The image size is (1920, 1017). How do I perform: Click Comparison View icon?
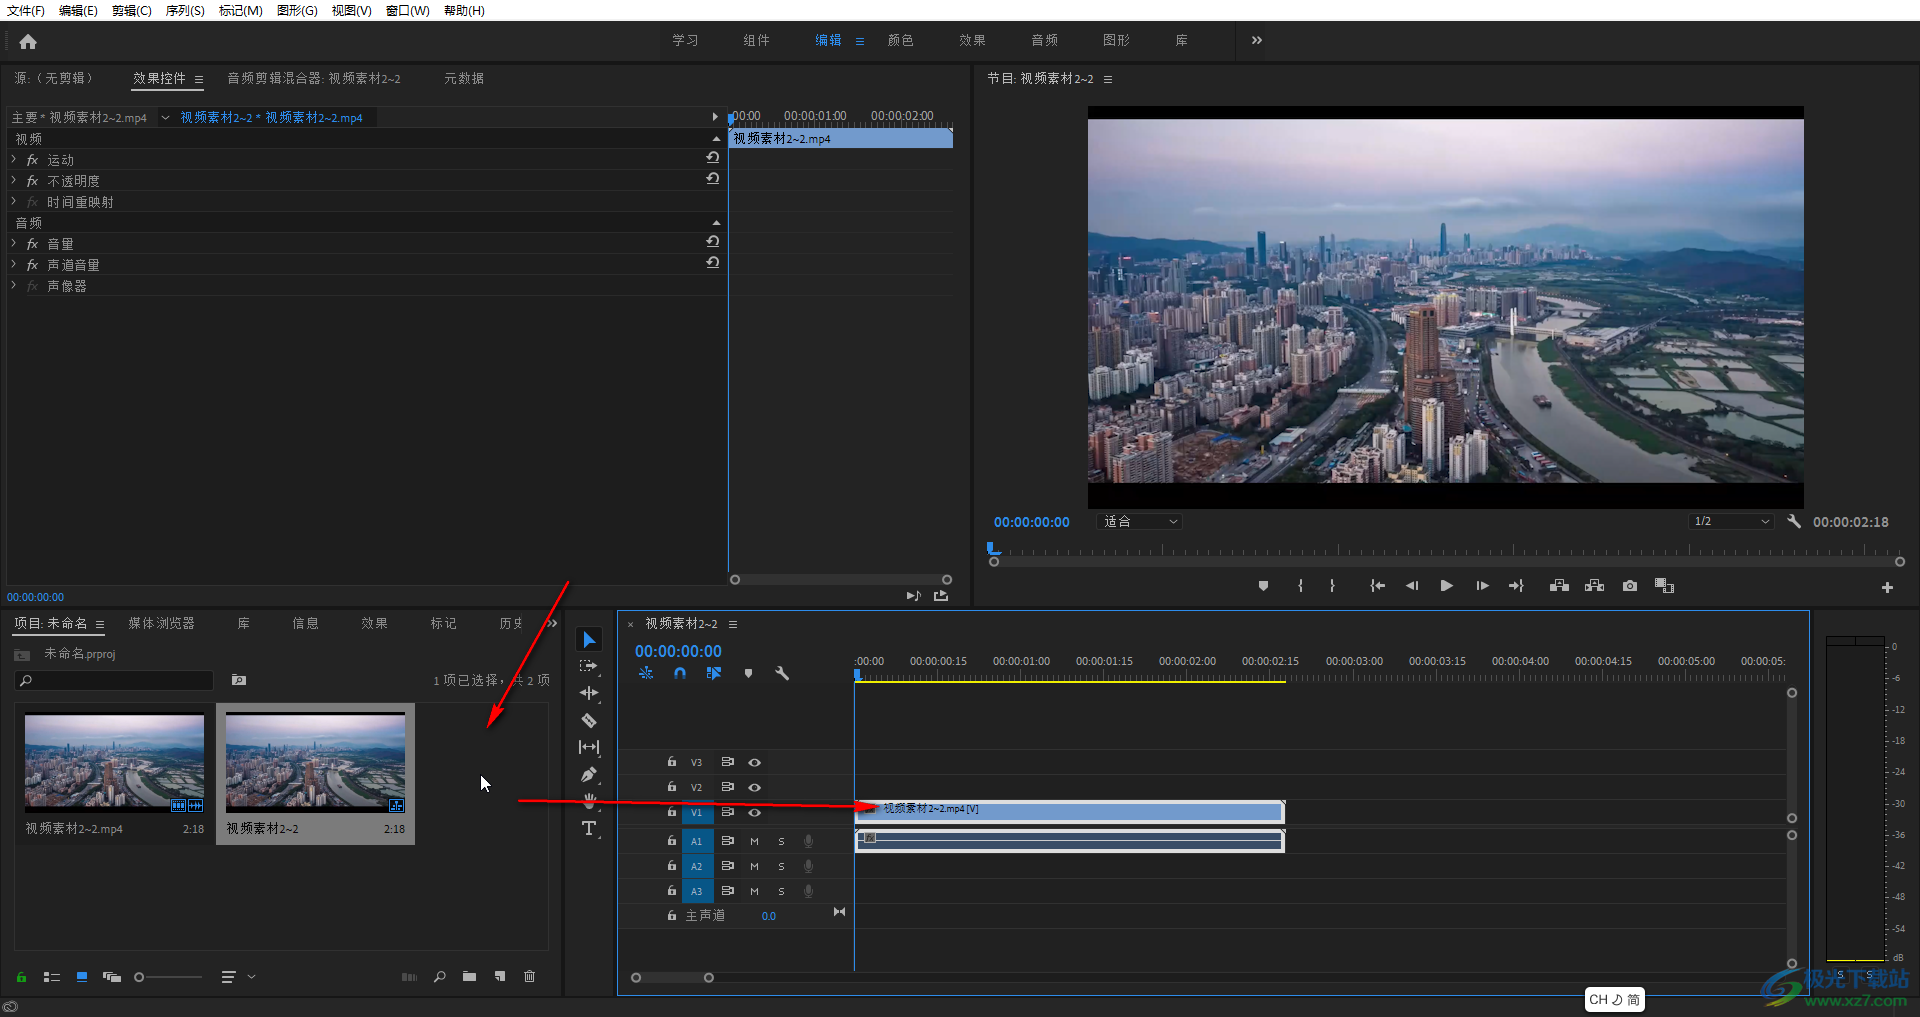(1664, 586)
